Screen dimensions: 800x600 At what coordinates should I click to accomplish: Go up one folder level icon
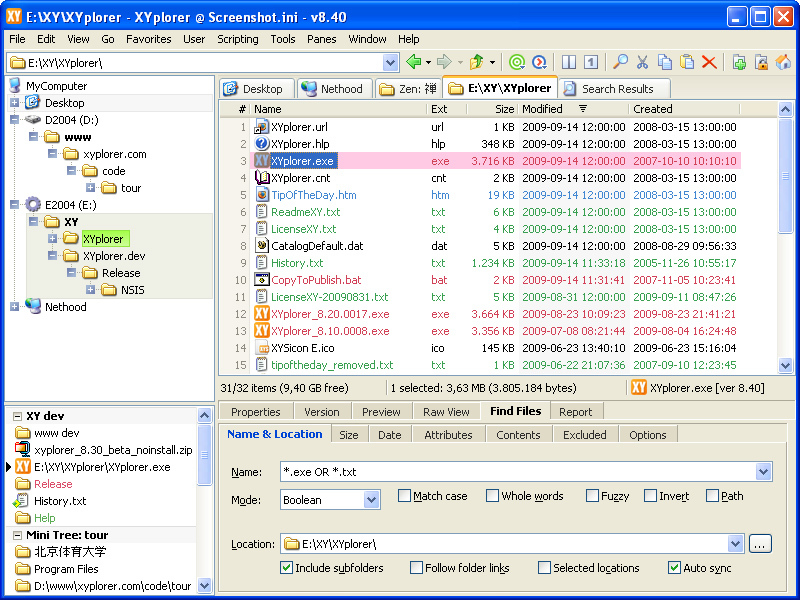[477, 62]
